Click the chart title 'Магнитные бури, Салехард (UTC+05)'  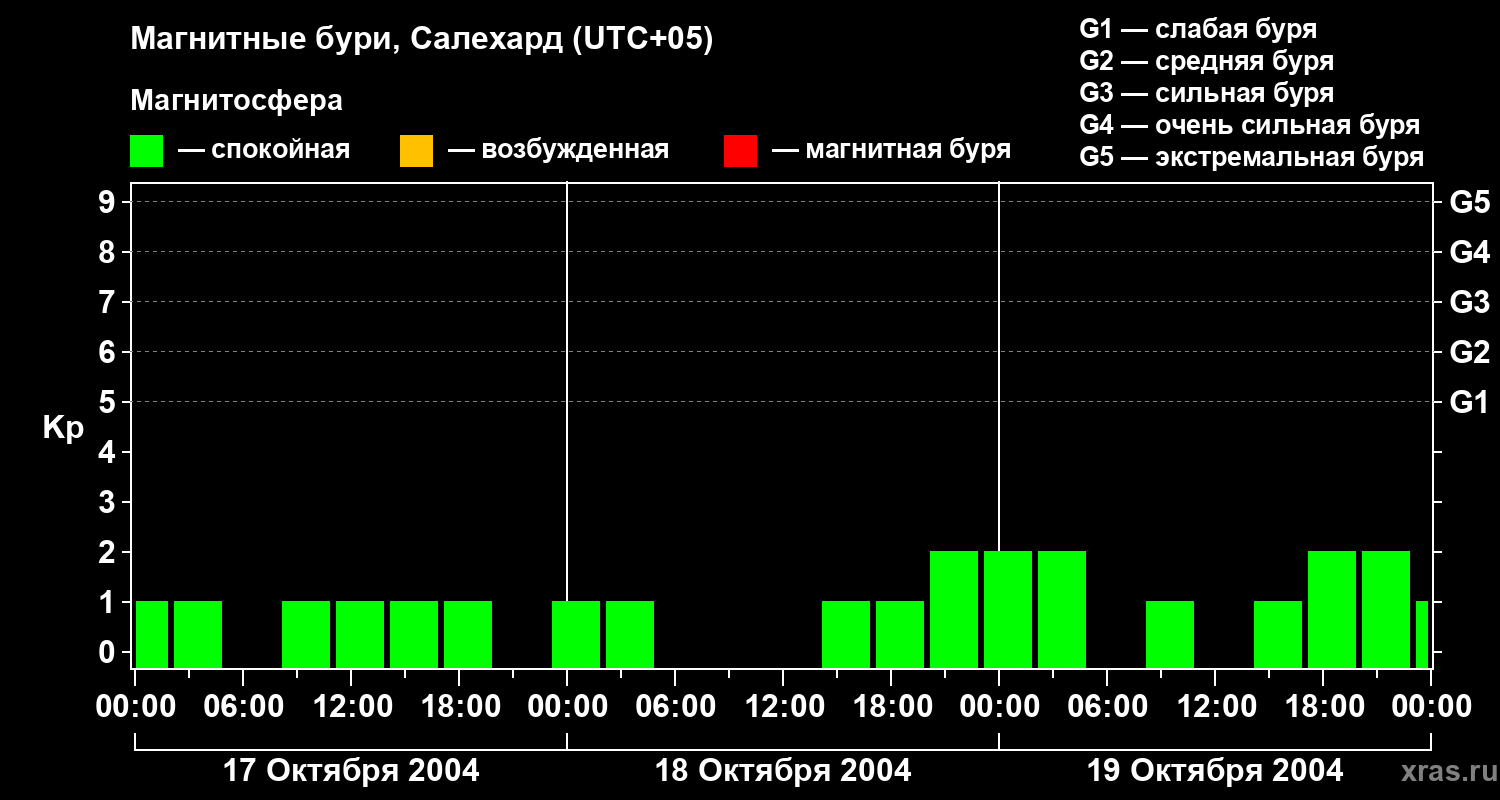pyautogui.click(x=422, y=41)
